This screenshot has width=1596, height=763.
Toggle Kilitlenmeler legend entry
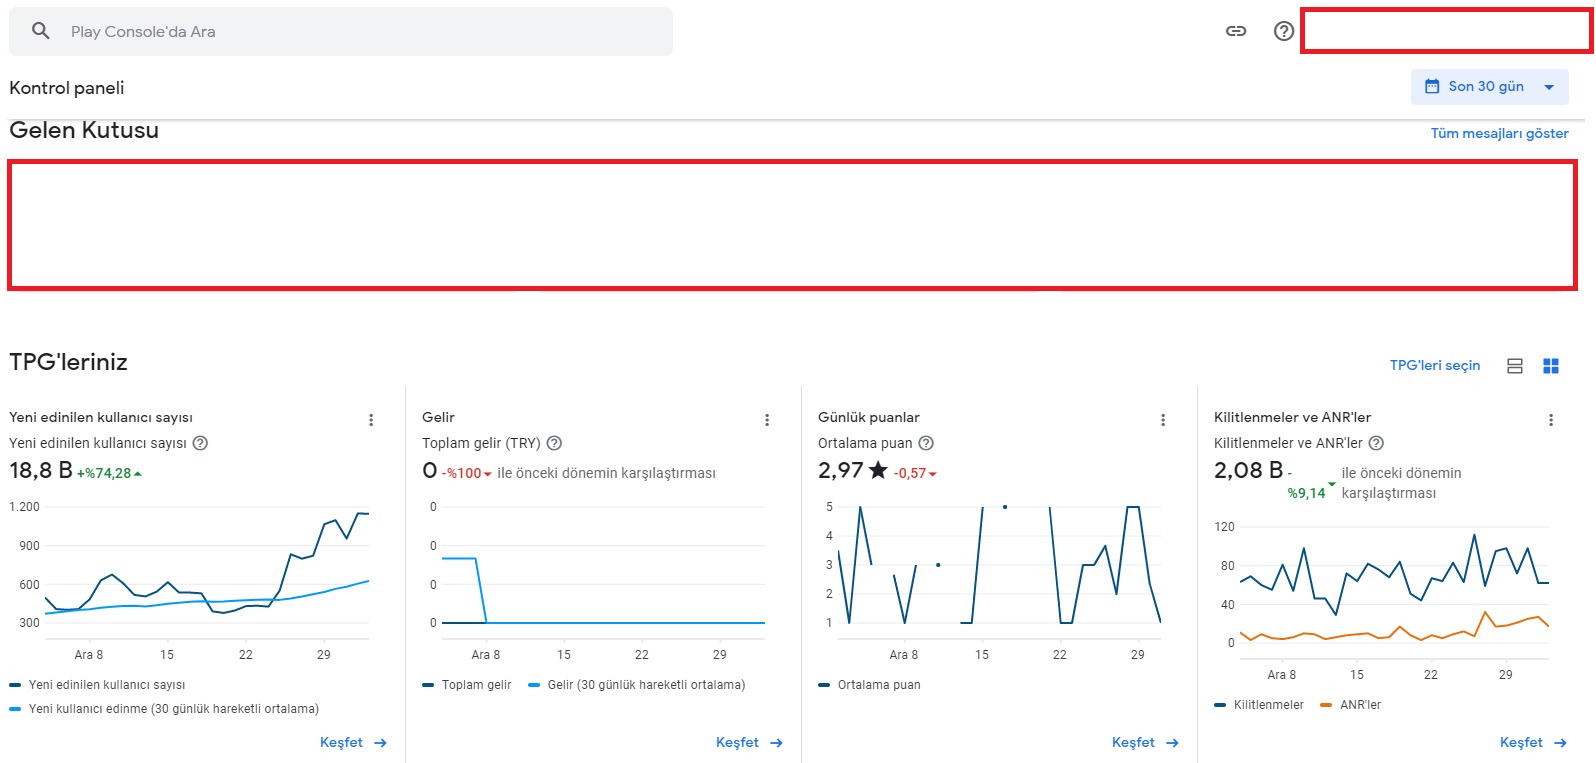1259,705
